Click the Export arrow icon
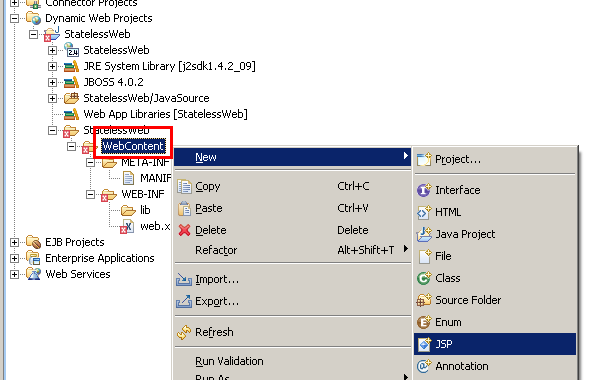The width and height of the screenshot is (593, 380). [184, 301]
